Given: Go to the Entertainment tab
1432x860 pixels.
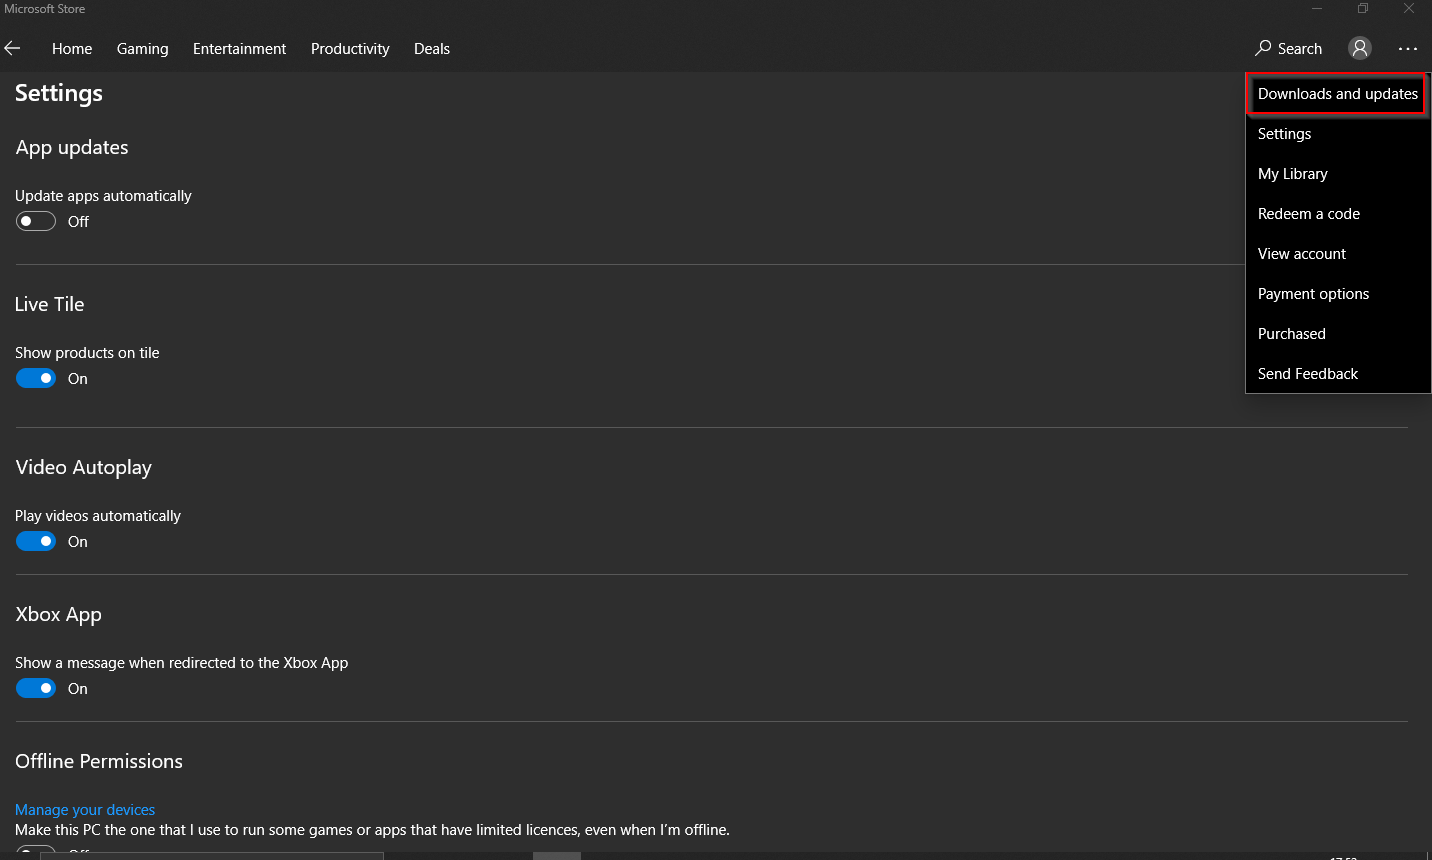Looking at the screenshot, I should click(x=239, y=48).
